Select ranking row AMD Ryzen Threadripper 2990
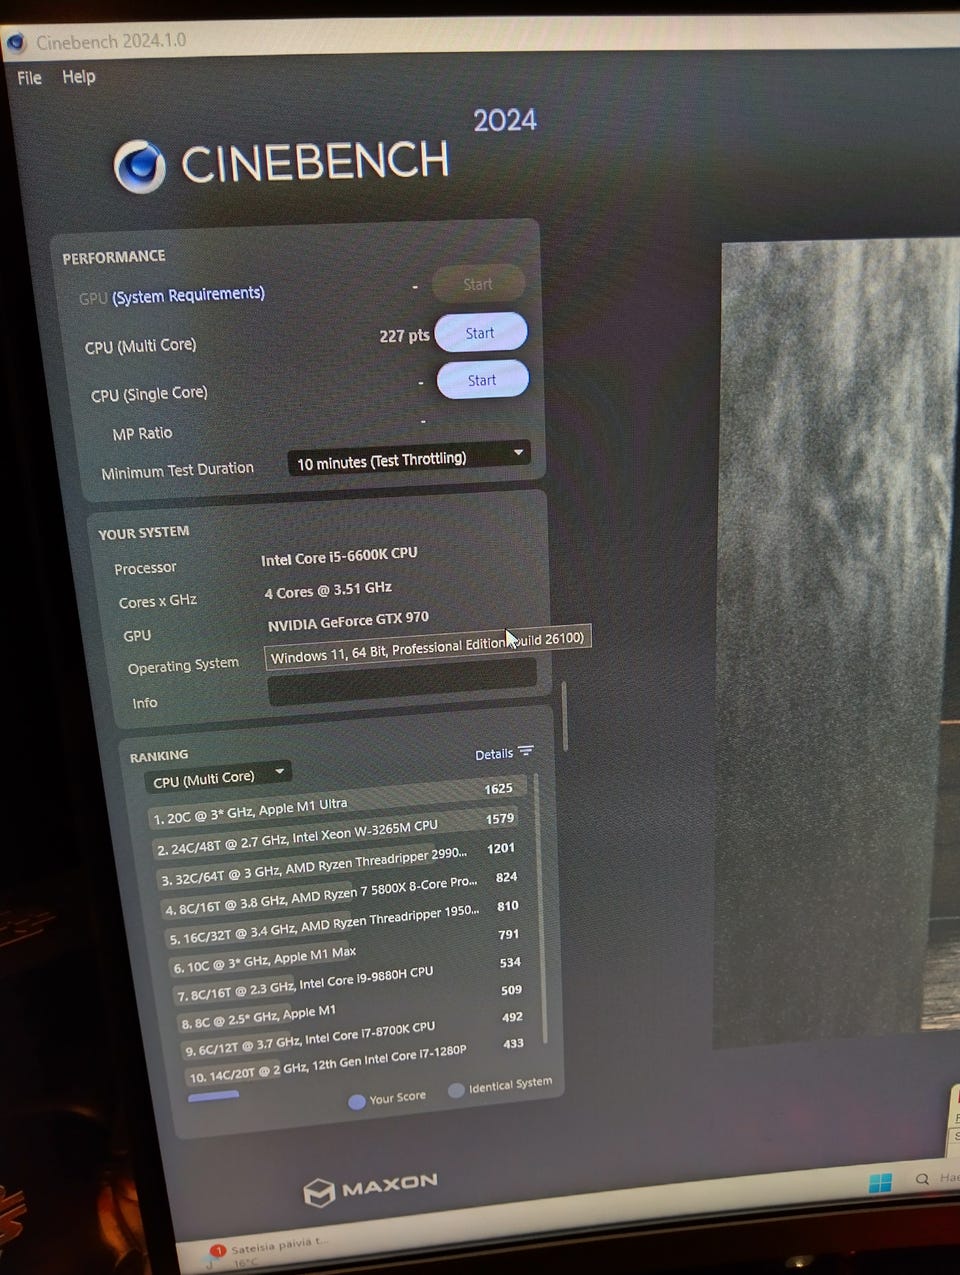 tap(340, 864)
